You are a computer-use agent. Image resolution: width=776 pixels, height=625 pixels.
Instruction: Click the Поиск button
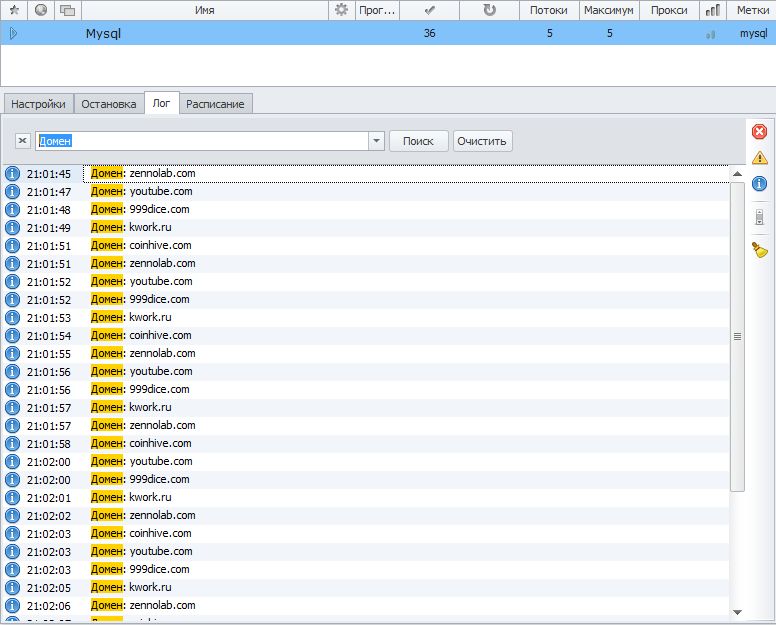click(x=418, y=141)
